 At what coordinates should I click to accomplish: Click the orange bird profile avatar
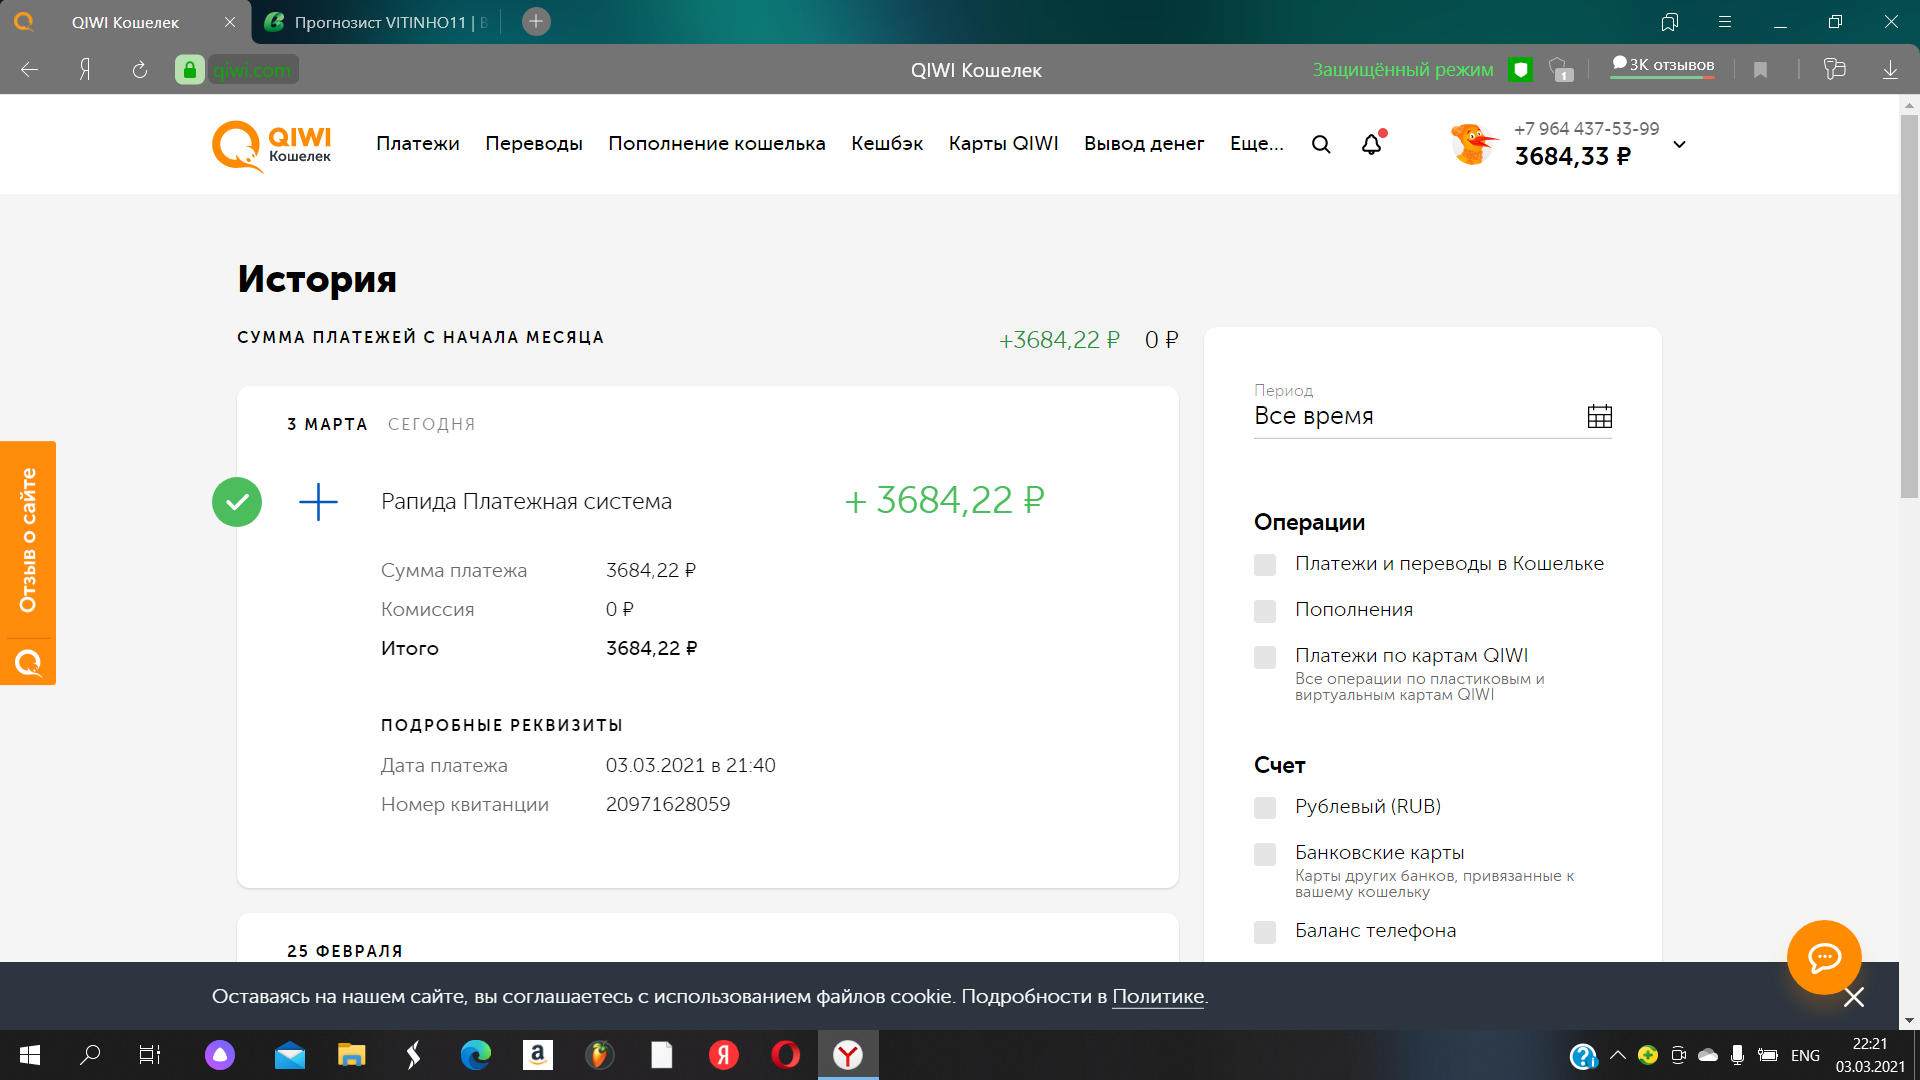1472,144
